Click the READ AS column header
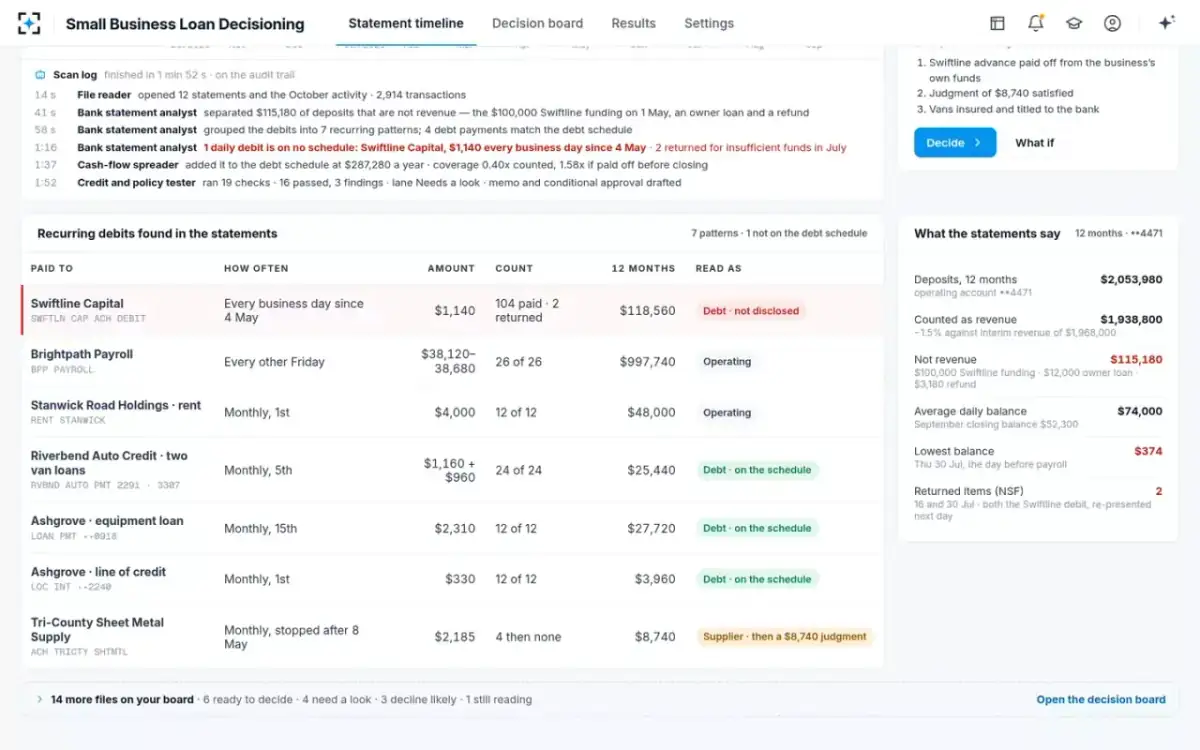The image size is (1200, 750). (x=719, y=268)
